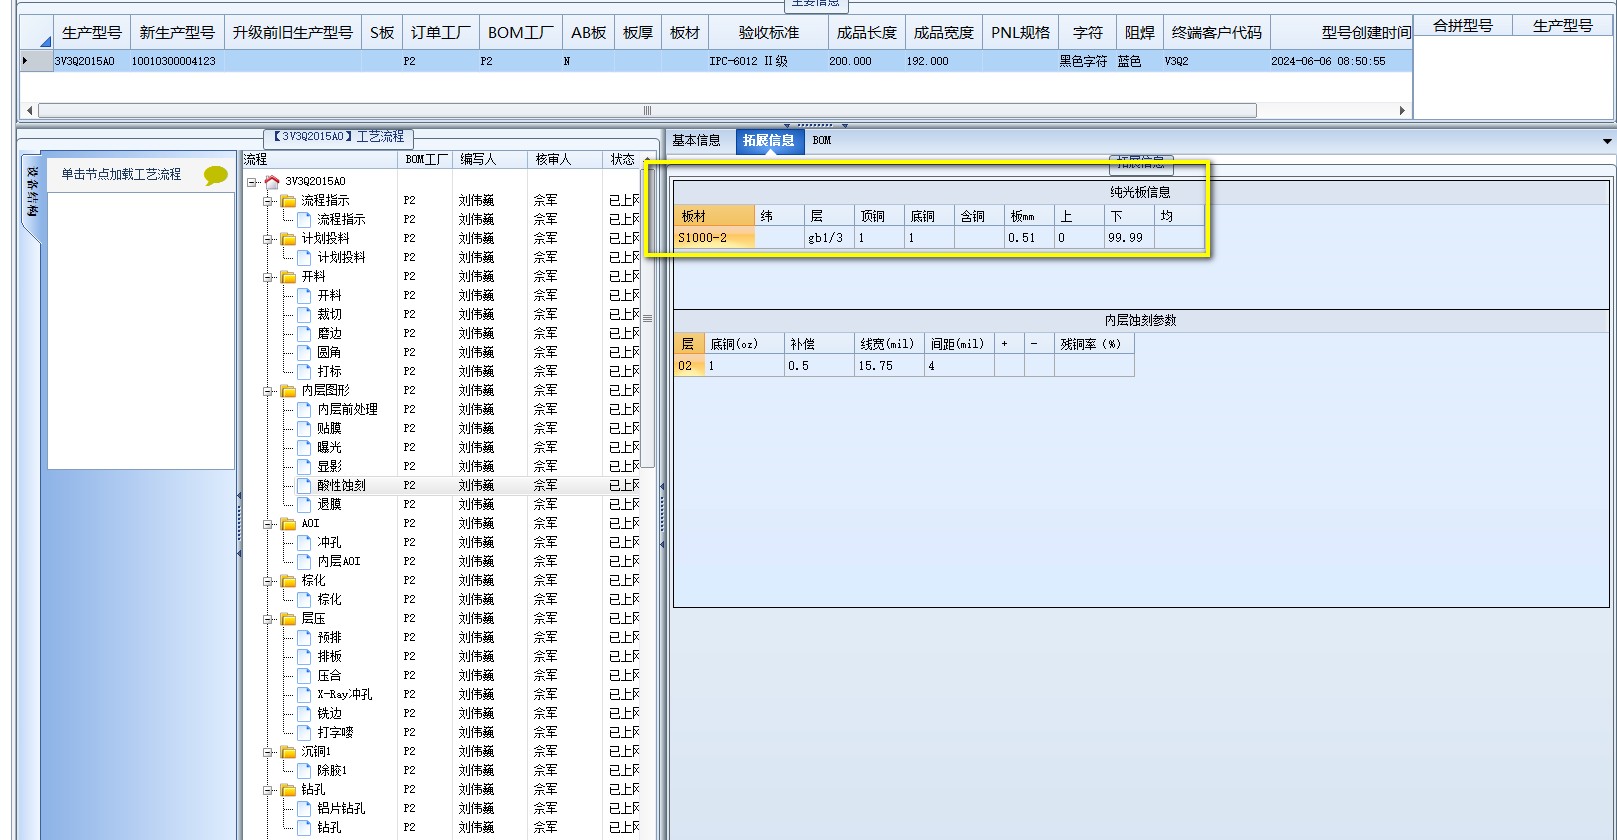Click the document icon beside 打标

click(304, 371)
